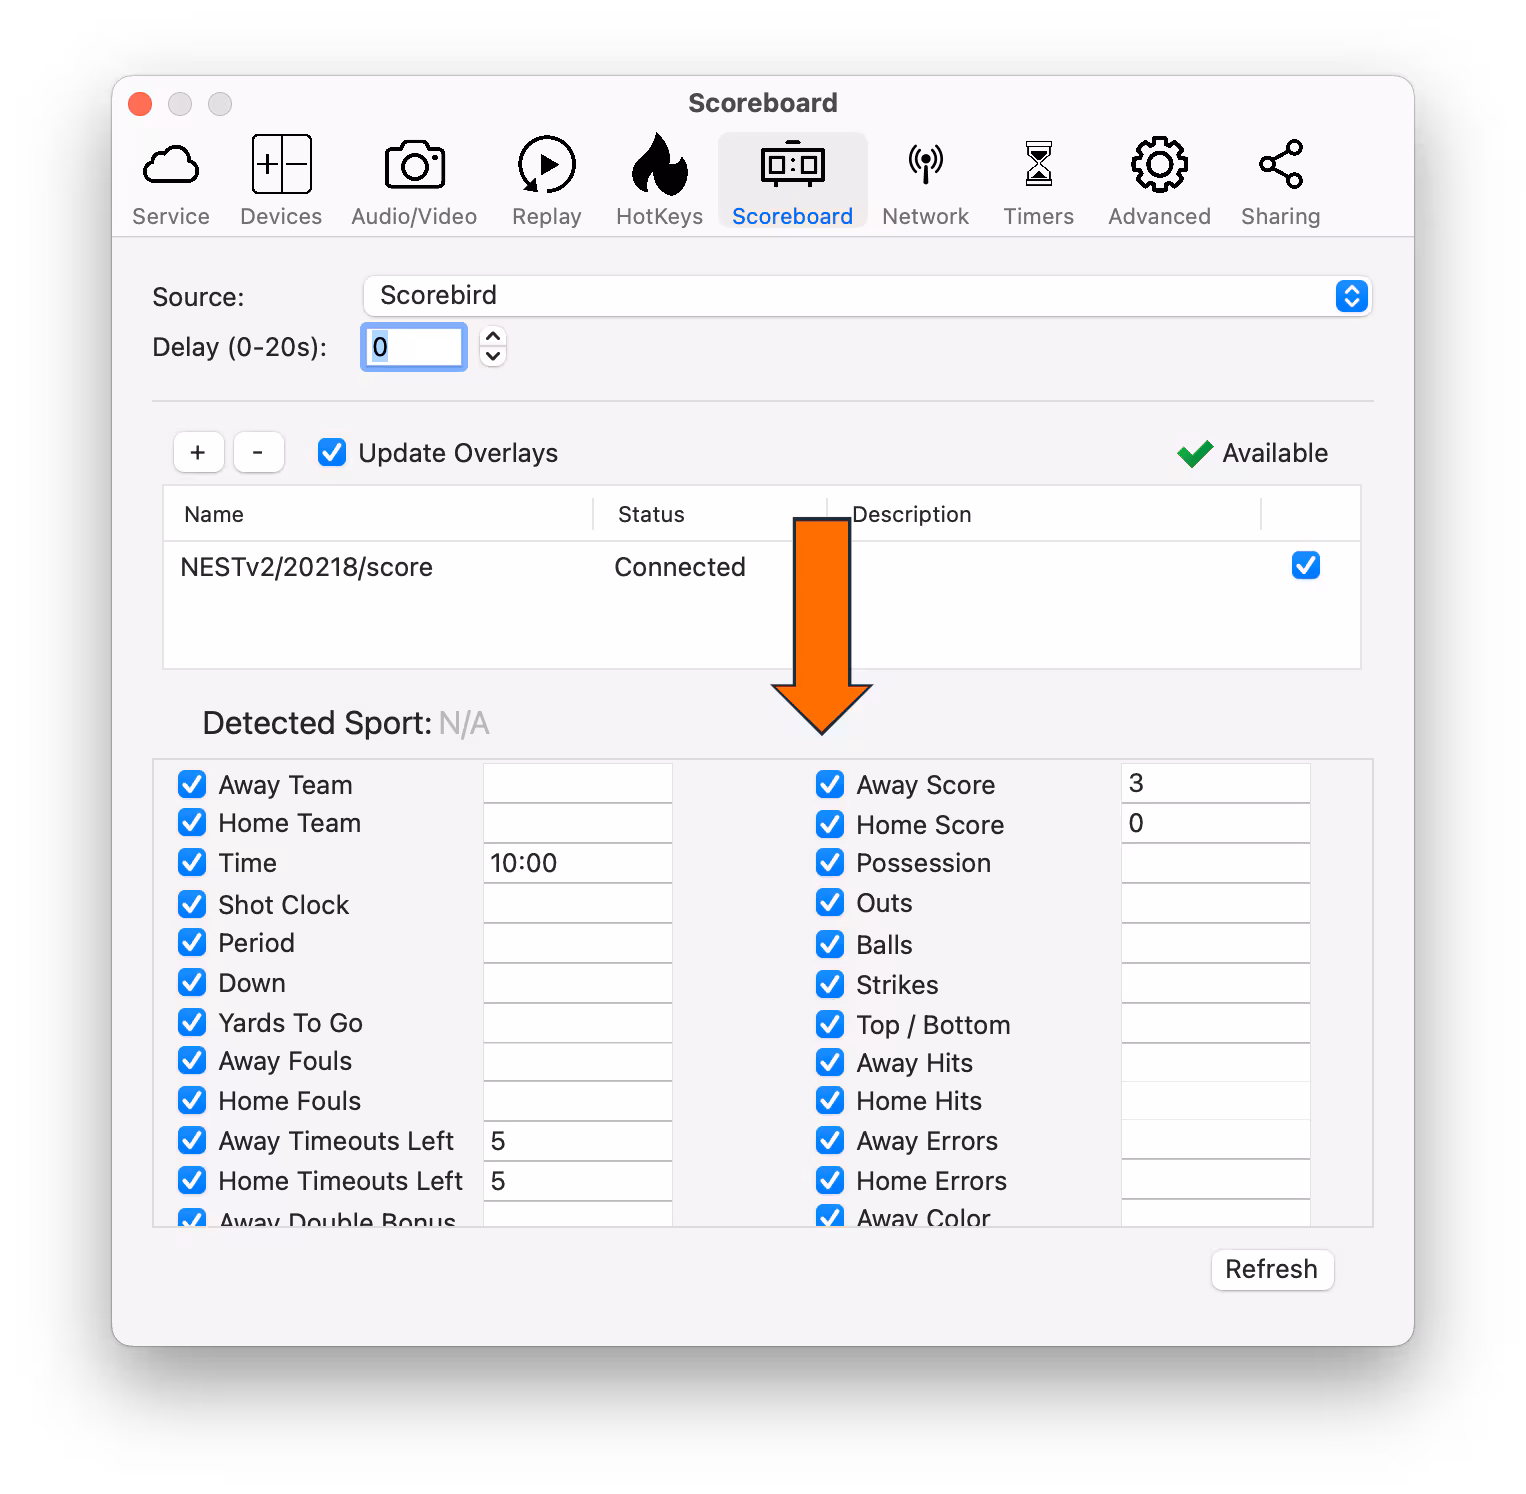The height and width of the screenshot is (1494, 1526).
Task: Click the Delay input field
Action: click(x=413, y=347)
